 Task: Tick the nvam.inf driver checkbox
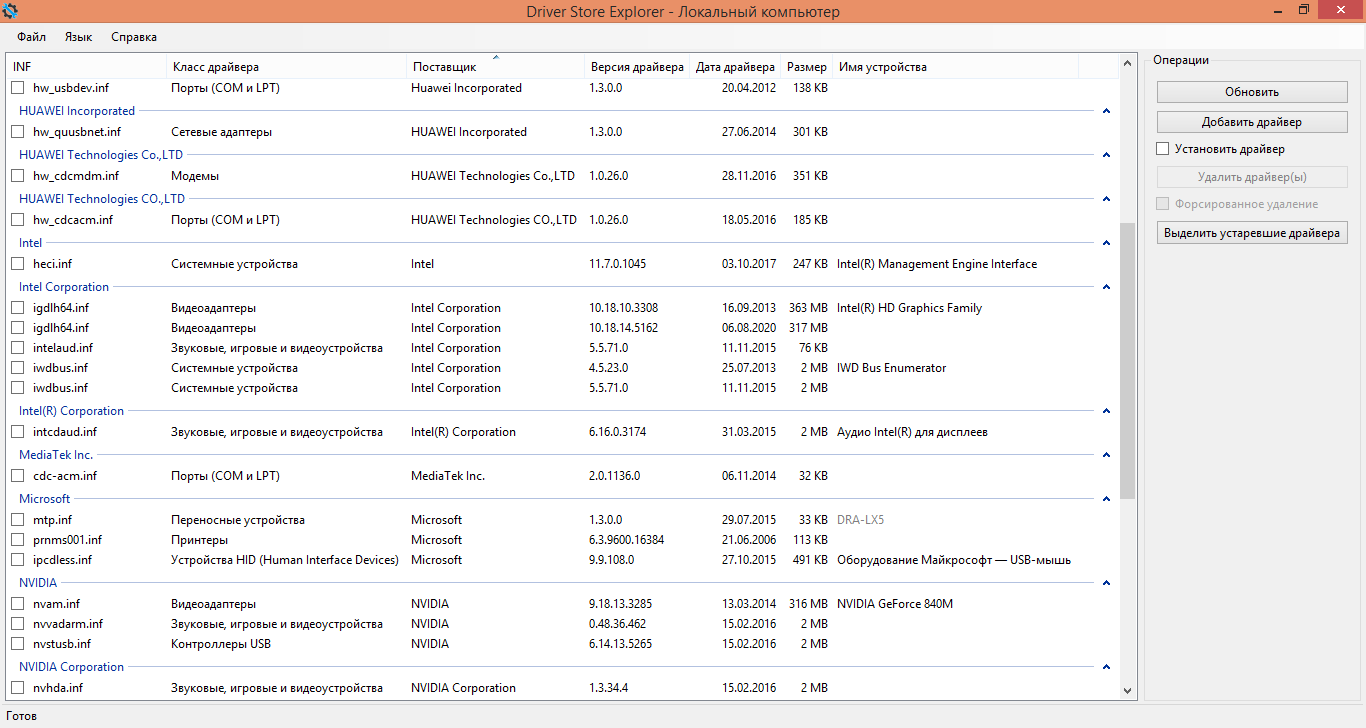click(x=17, y=604)
